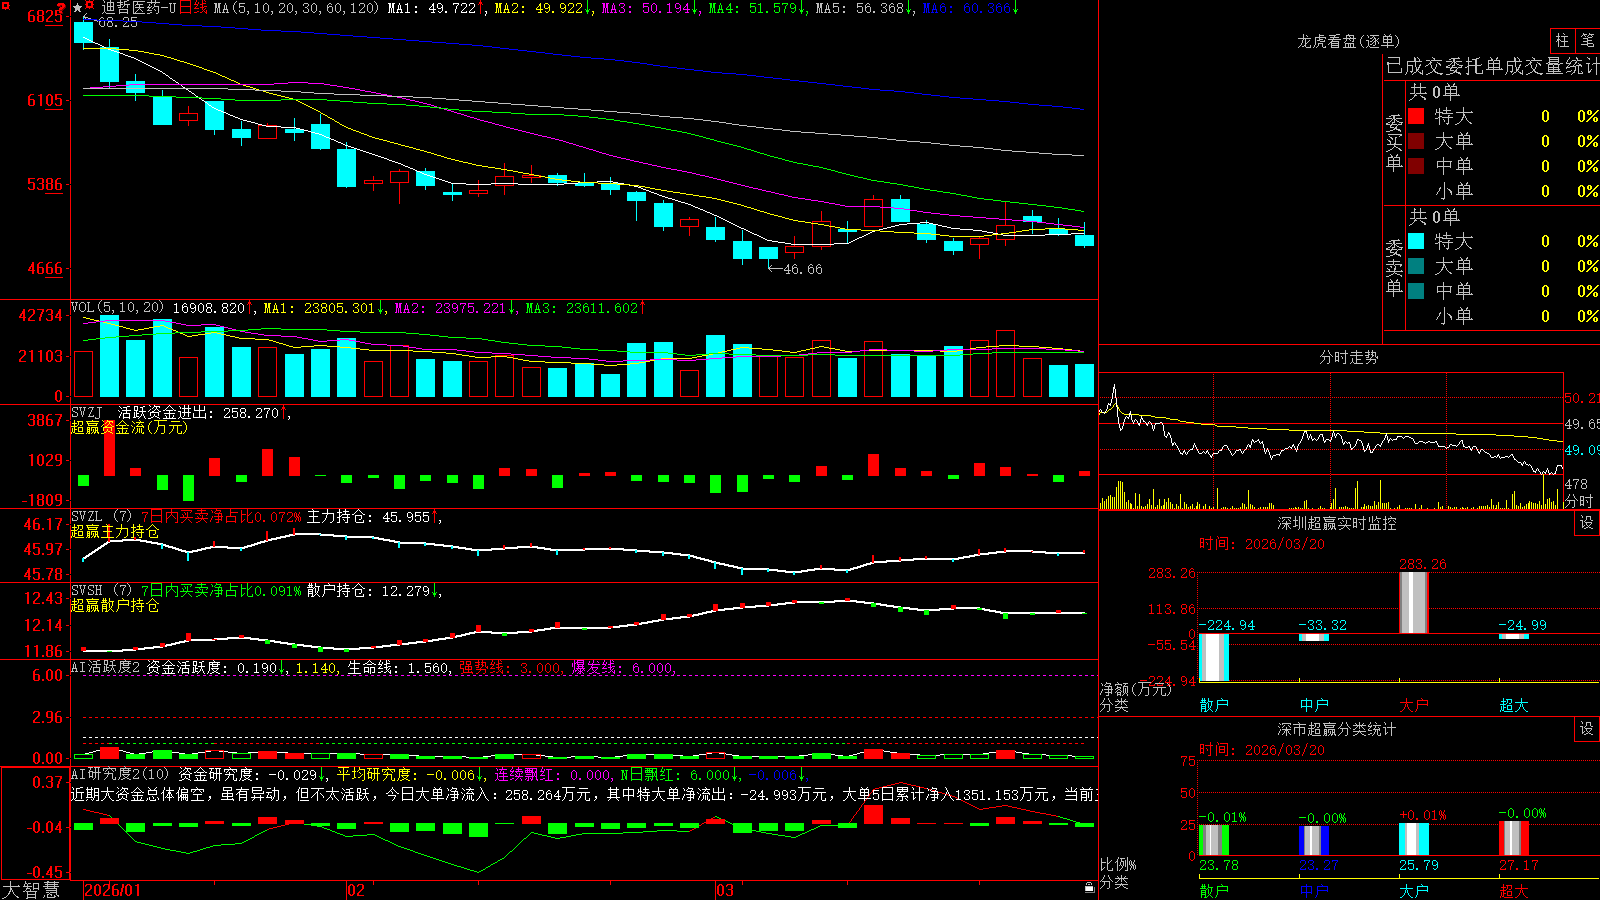
Task: Click the 超赢资金流(万元) label
Action: [x=129, y=427]
